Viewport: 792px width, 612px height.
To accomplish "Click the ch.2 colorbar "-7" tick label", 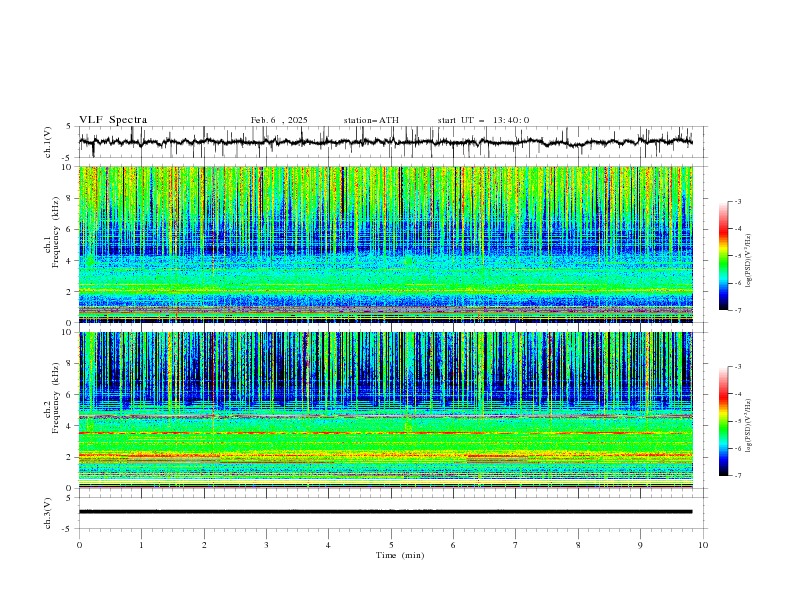I will tap(737, 475).
